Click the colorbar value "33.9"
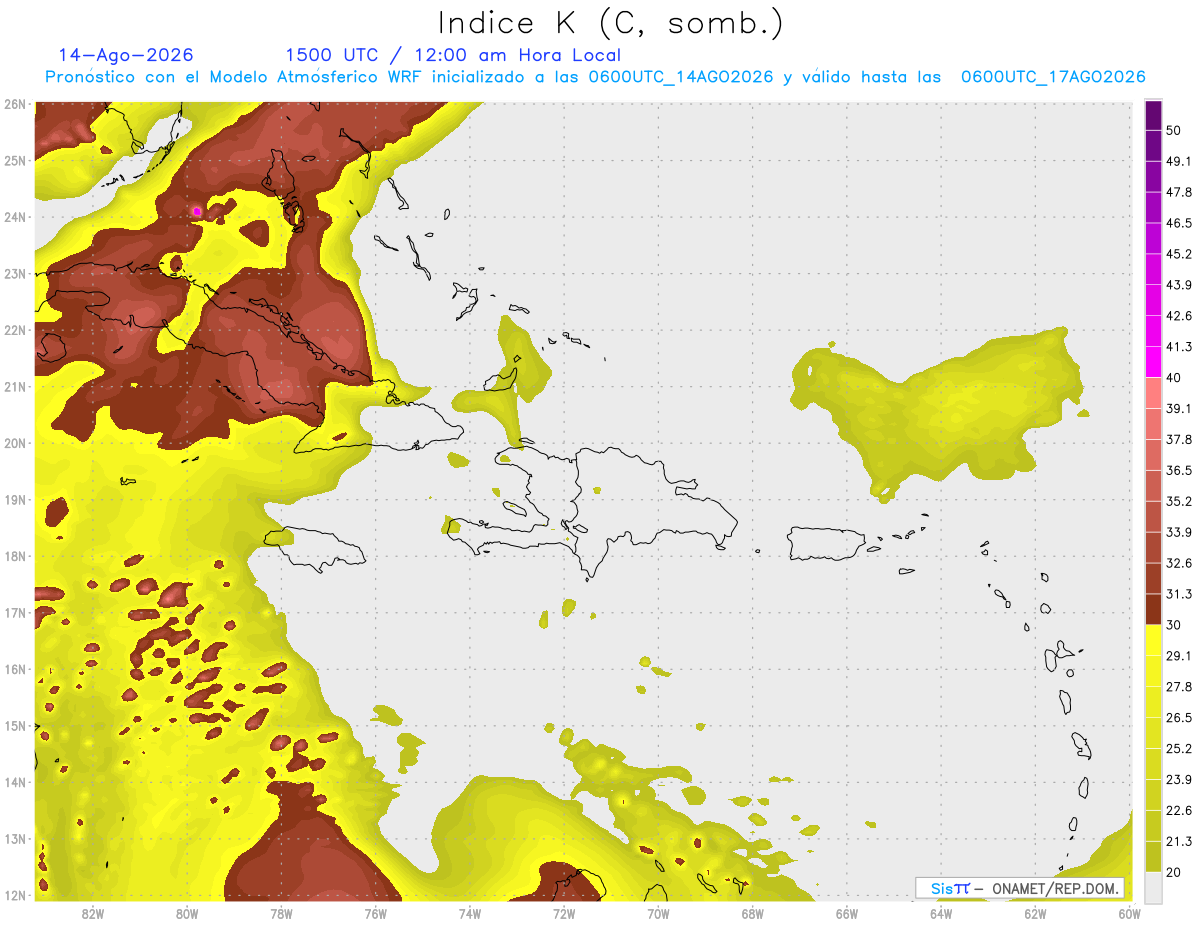This screenshot has height=927, width=1200. pyautogui.click(x=1179, y=532)
